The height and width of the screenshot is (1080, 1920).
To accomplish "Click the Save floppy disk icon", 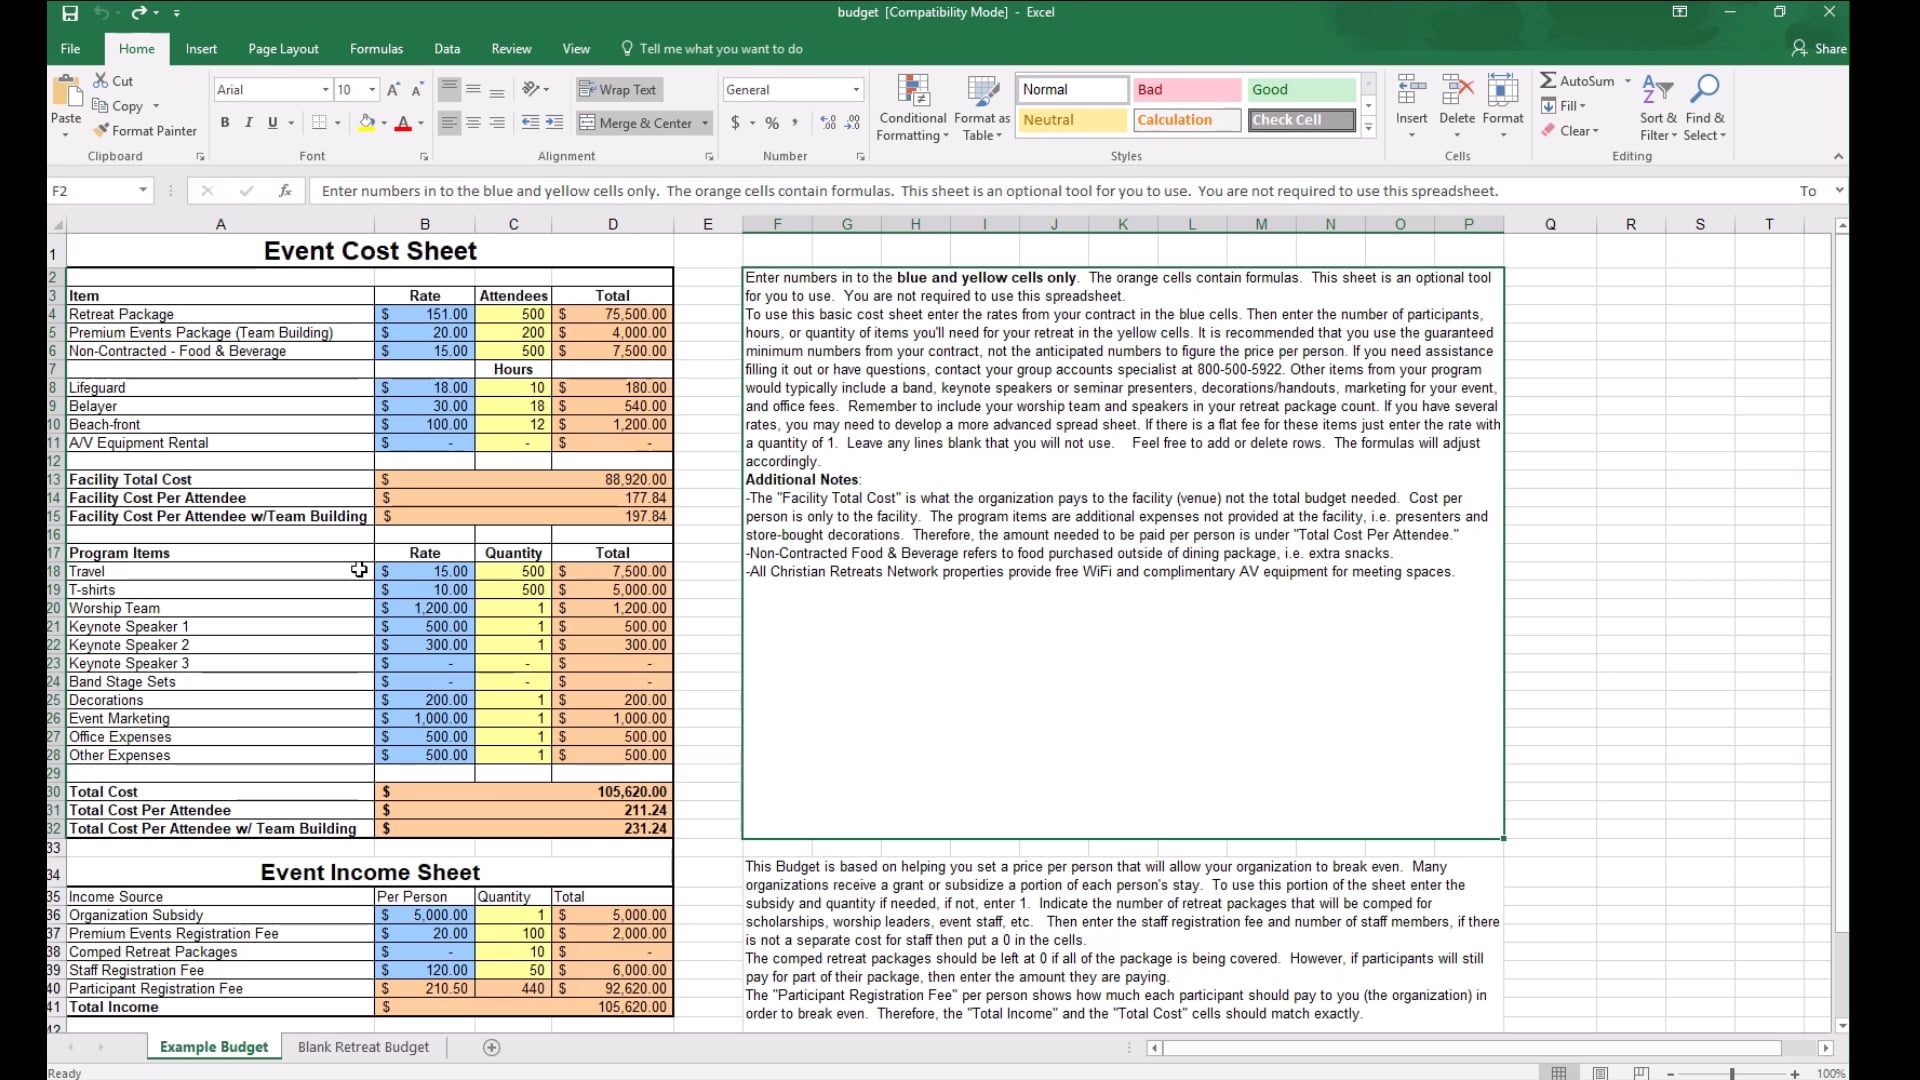I will tap(70, 13).
